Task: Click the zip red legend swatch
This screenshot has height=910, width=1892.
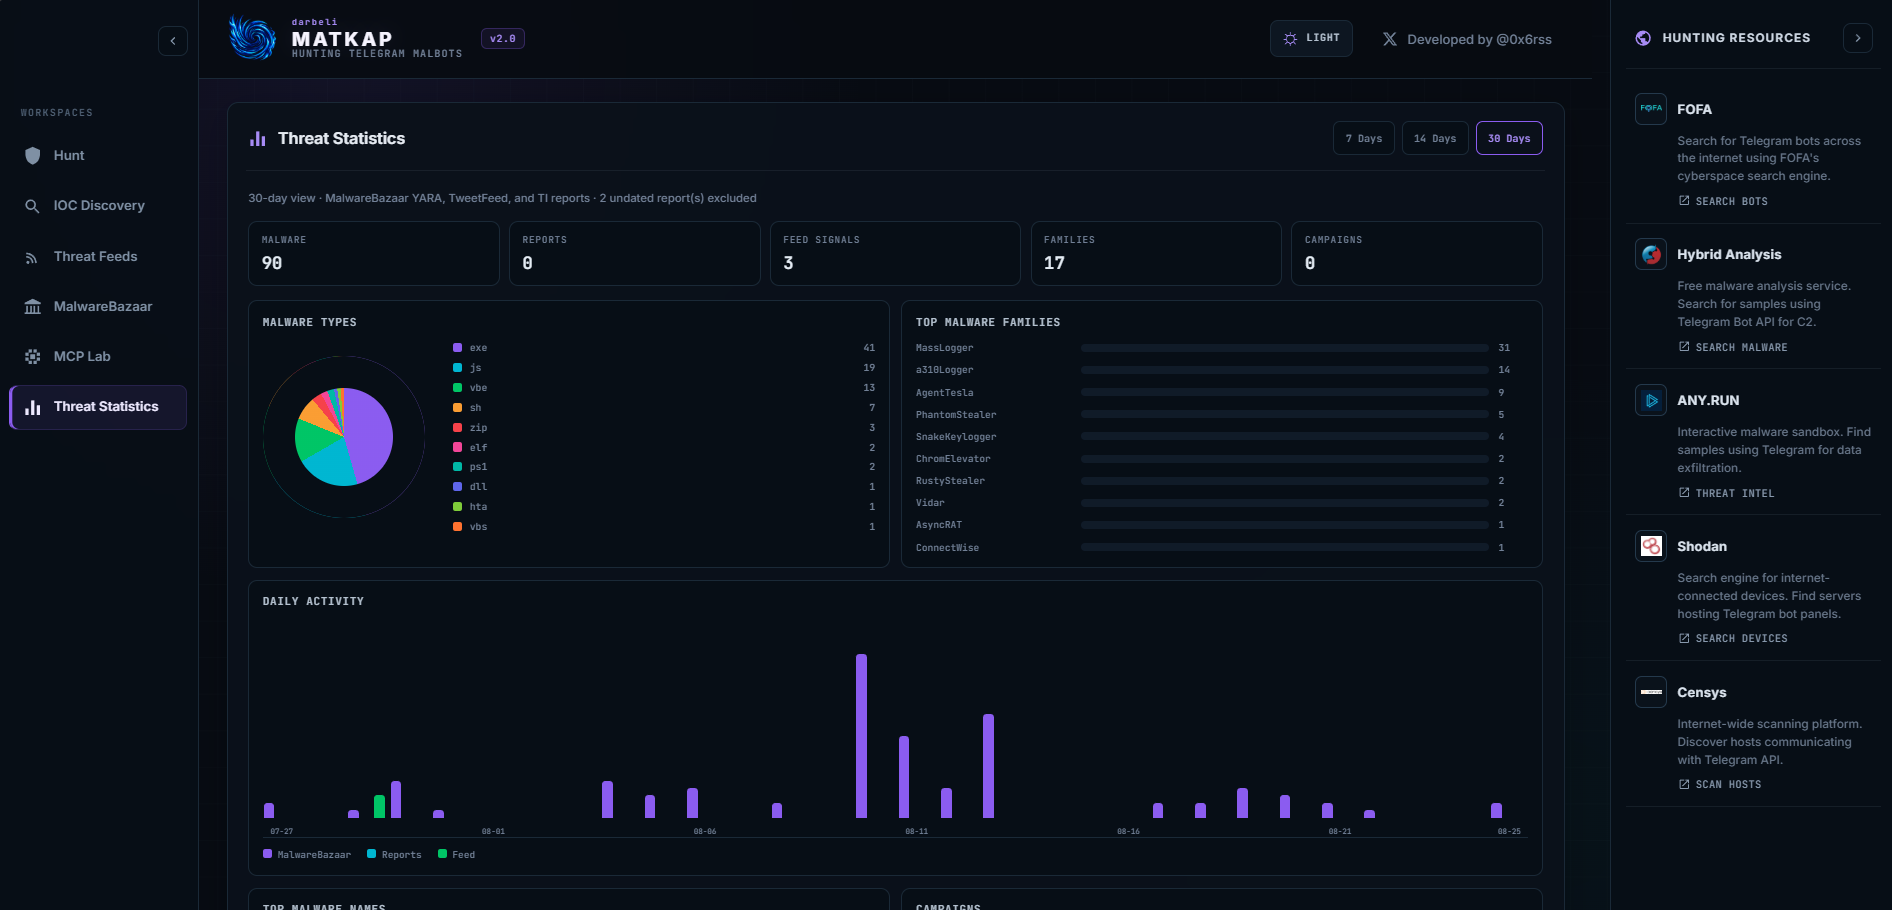Action: click(457, 428)
